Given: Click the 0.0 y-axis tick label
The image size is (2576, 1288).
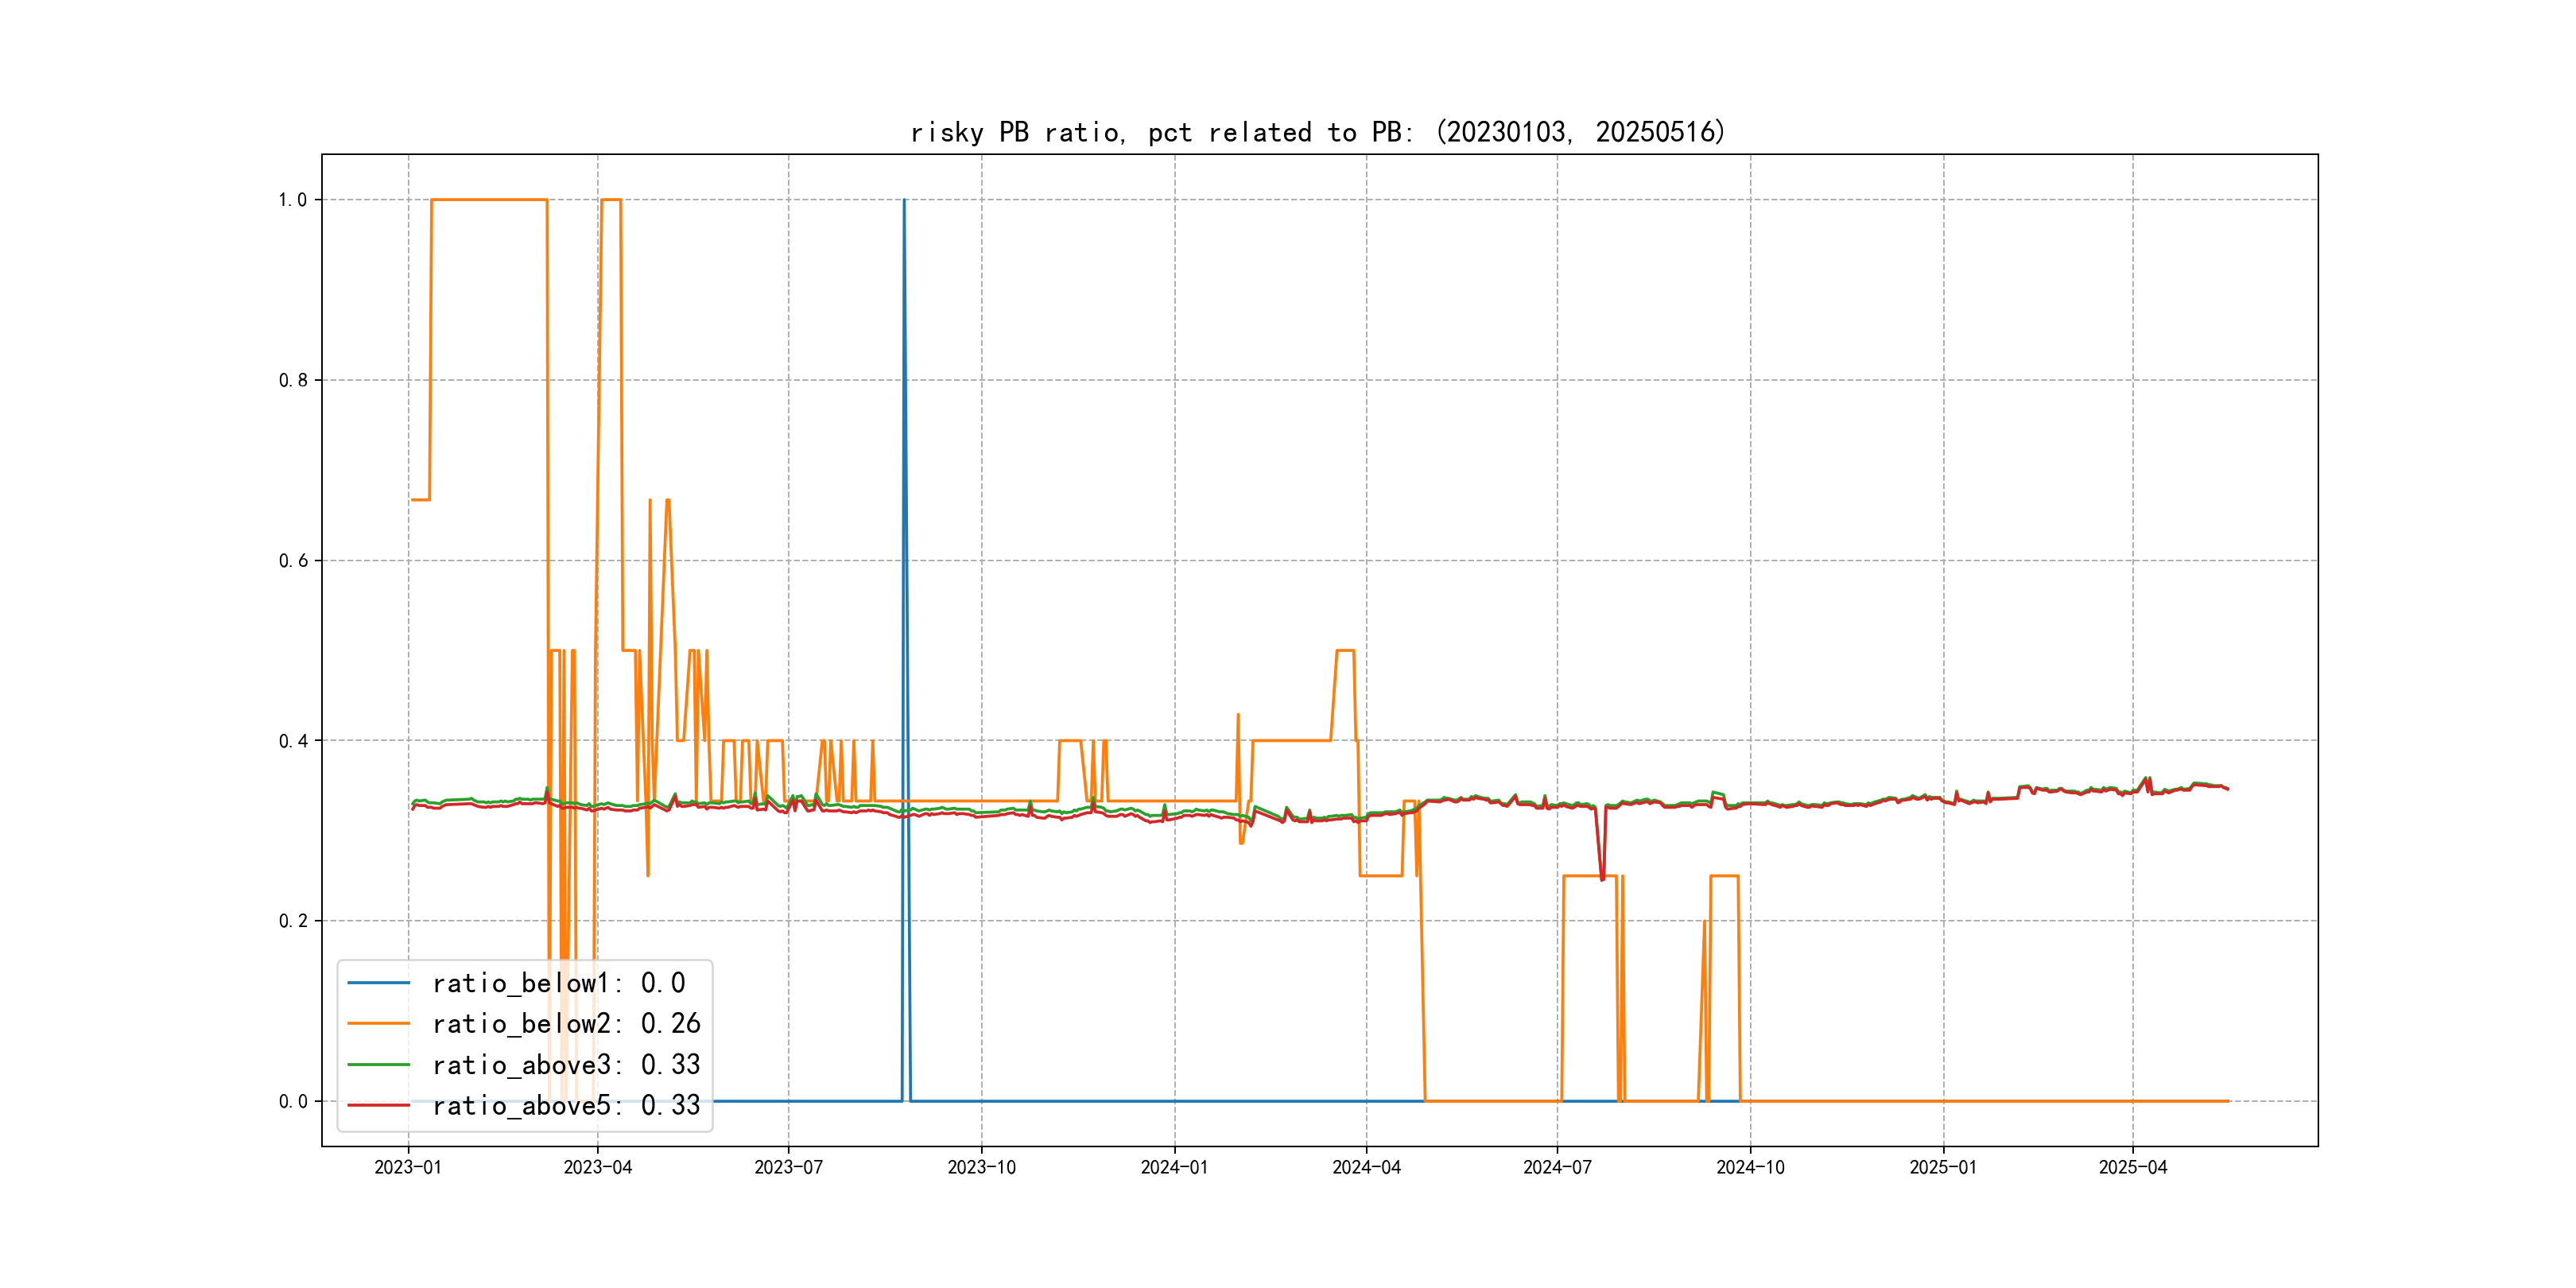Looking at the screenshot, I should (x=292, y=1101).
